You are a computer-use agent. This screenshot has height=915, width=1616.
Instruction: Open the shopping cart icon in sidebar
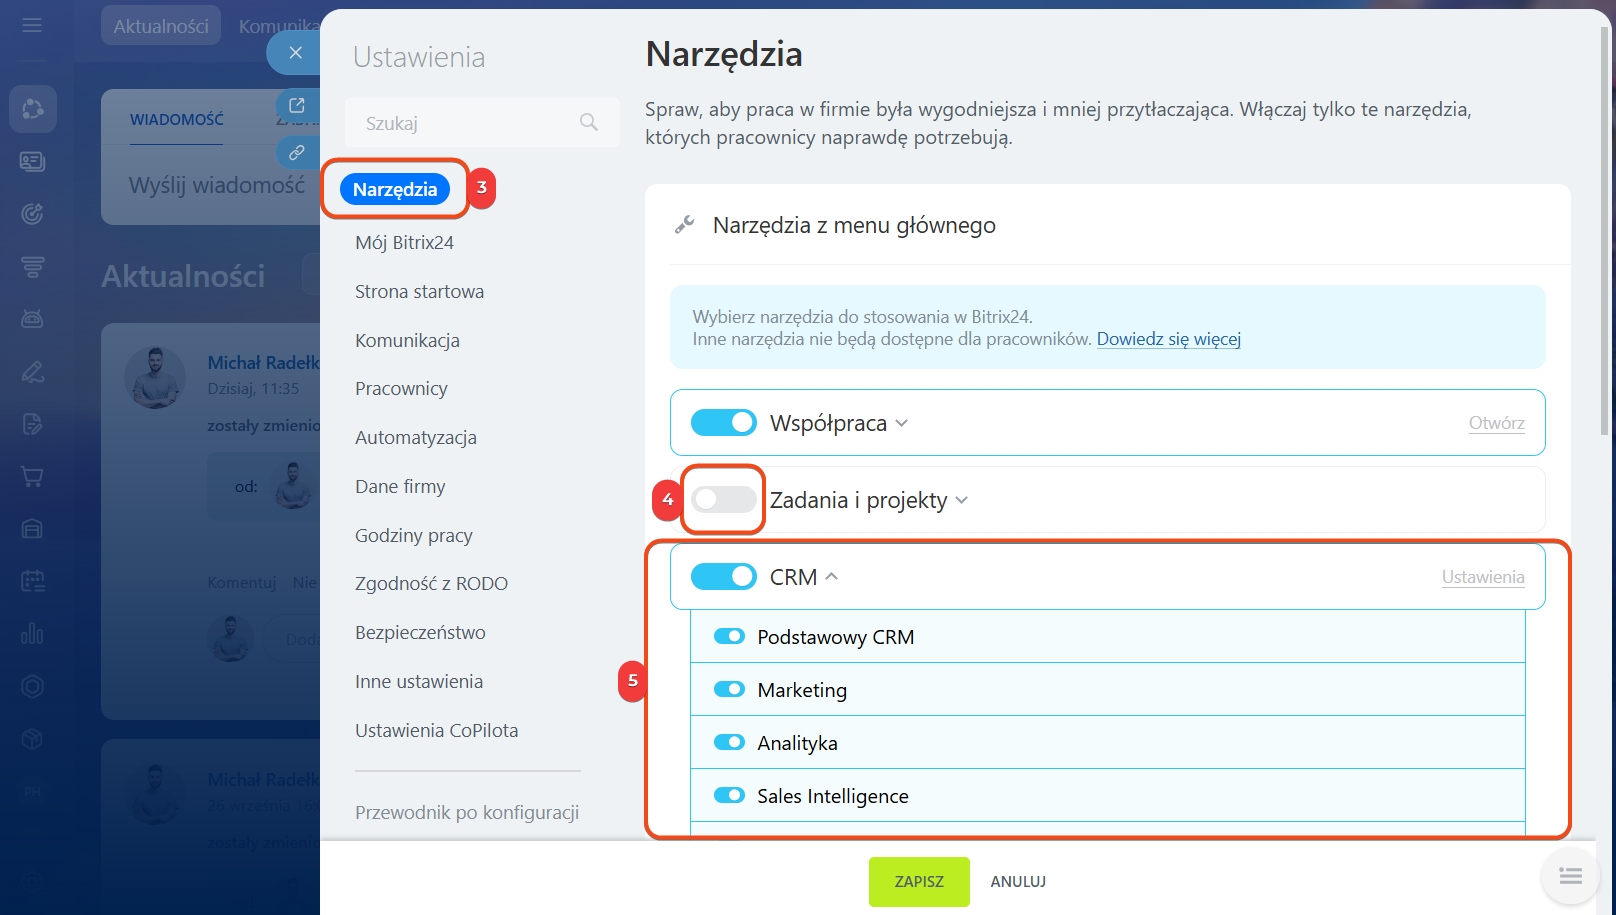pyautogui.click(x=32, y=477)
